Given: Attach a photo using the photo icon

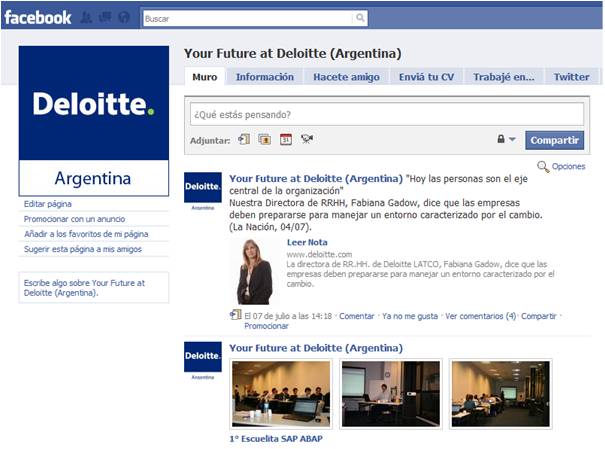Looking at the screenshot, I should click(265, 139).
